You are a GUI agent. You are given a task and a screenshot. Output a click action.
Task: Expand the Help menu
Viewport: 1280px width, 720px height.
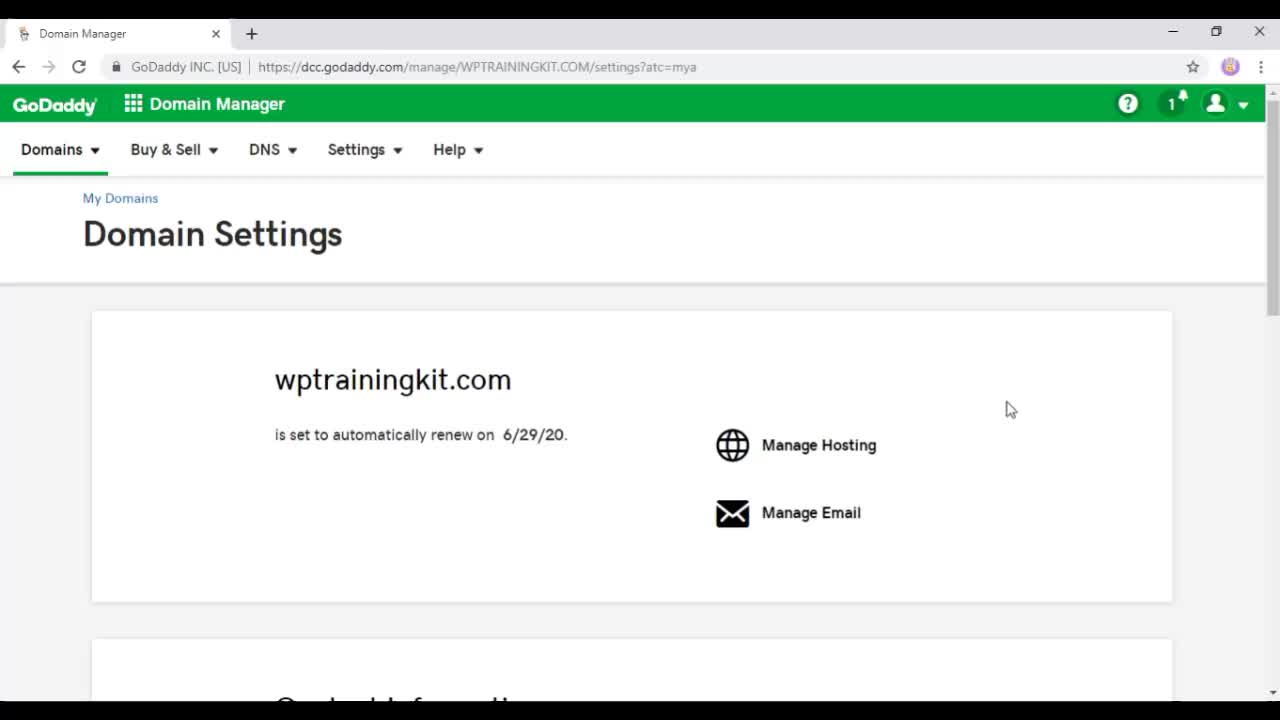[458, 150]
